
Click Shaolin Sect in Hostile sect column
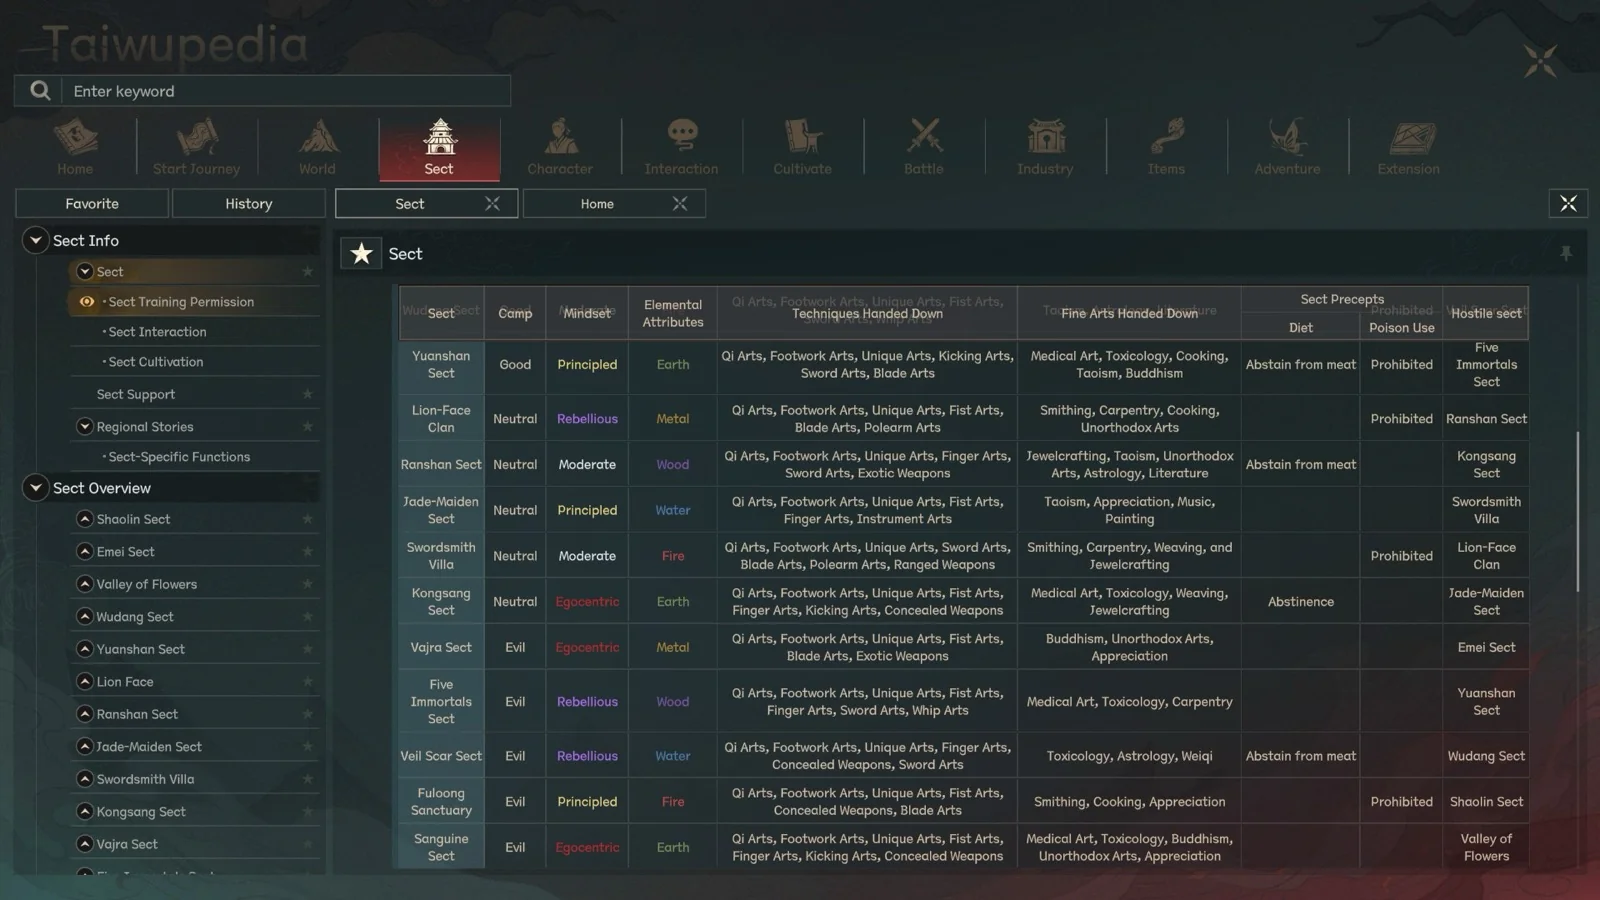(x=1486, y=801)
